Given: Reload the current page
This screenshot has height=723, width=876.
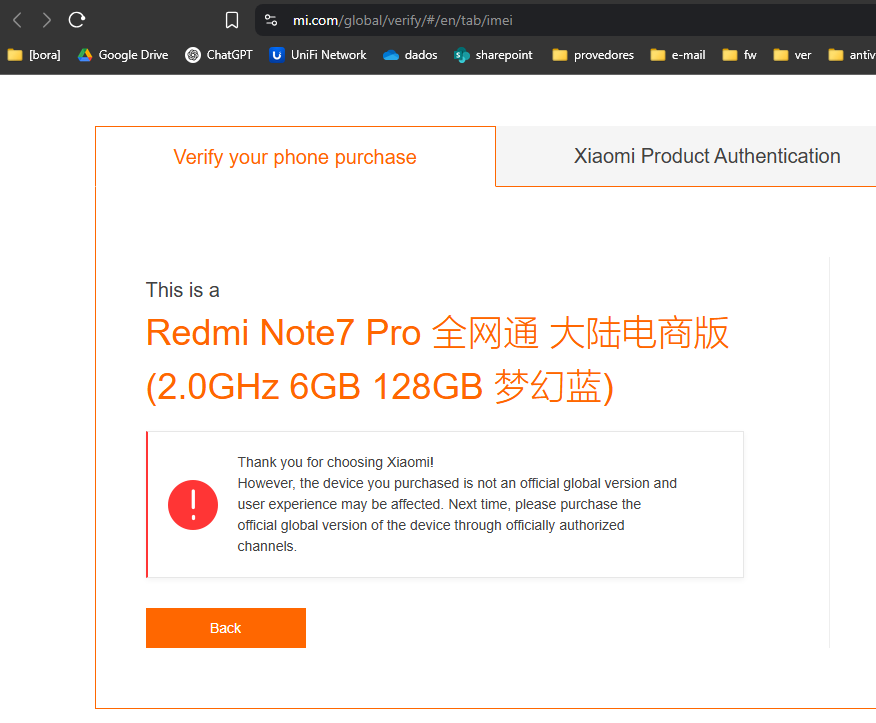Looking at the screenshot, I should pyautogui.click(x=77, y=20).
